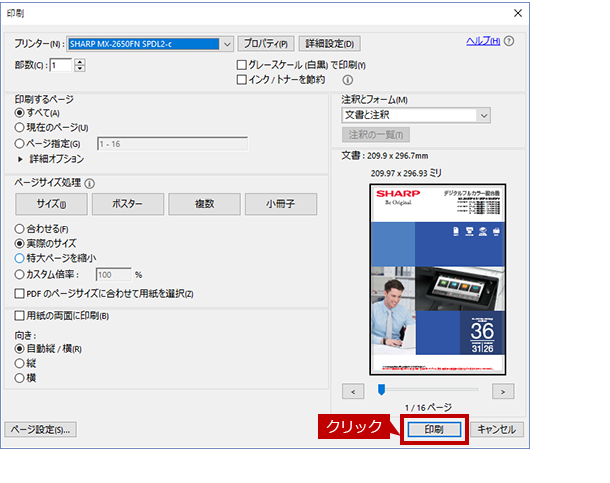Choose the 複数 page handling tab
The image size is (610, 483).
click(204, 204)
